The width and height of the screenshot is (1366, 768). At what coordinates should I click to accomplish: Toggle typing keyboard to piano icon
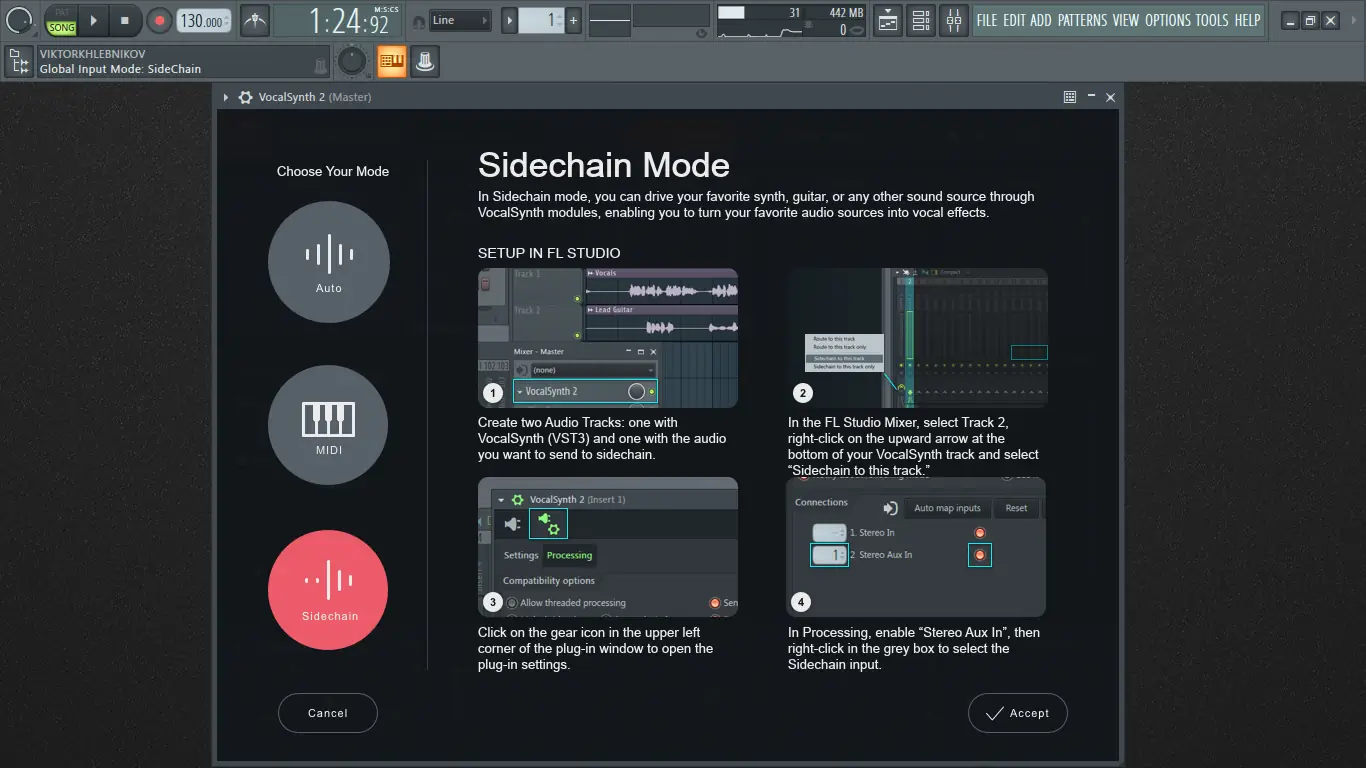click(392, 62)
